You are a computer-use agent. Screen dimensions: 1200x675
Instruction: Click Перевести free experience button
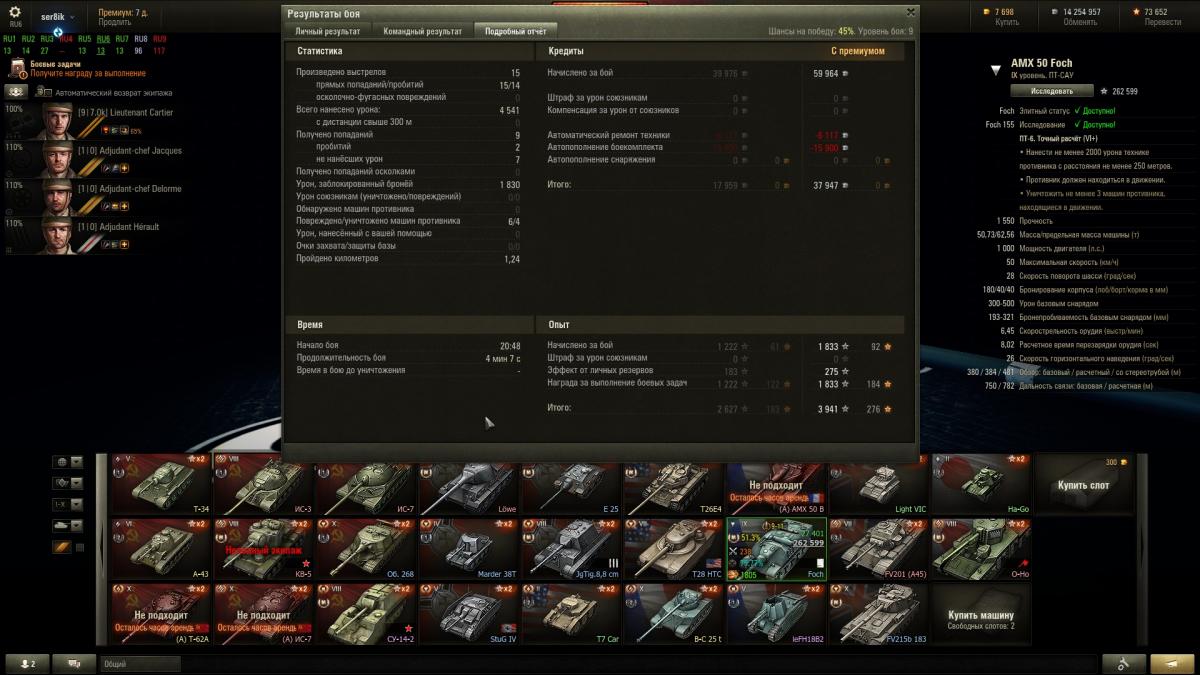click(1162, 21)
